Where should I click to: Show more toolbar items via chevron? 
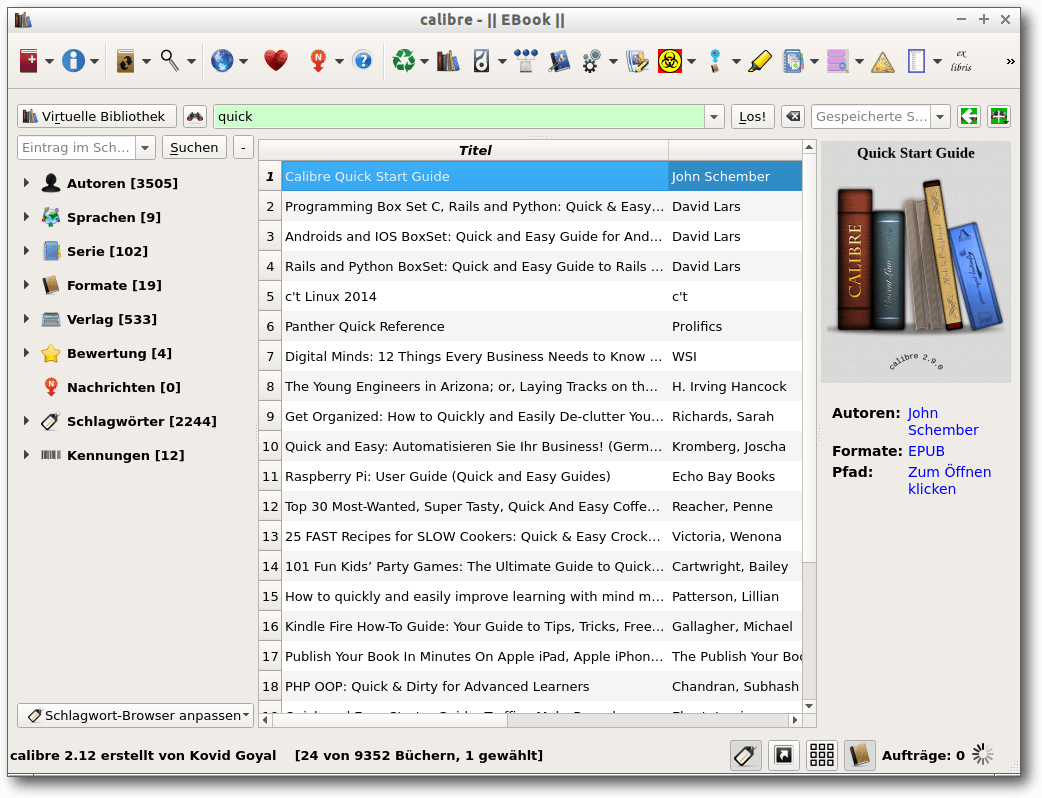(x=1011, y=61)
